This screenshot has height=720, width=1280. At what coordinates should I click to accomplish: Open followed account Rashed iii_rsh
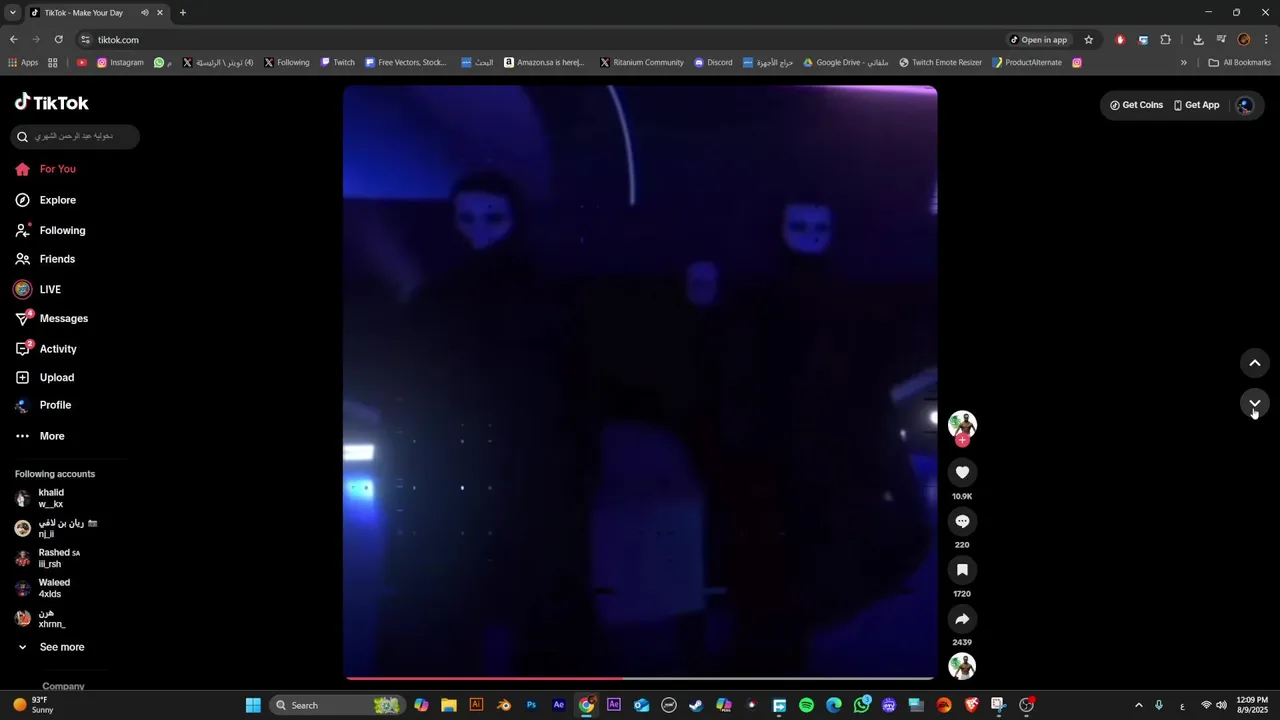pyautogui.click(x=48, y=558)
